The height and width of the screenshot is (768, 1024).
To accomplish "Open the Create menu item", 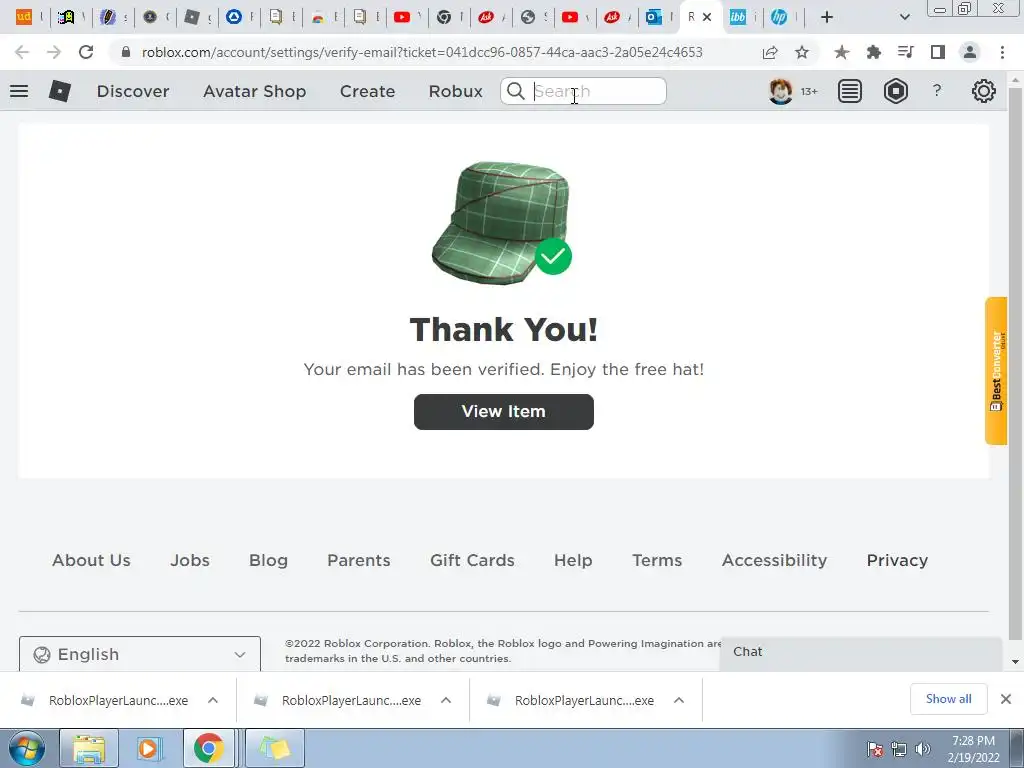I will click(x=367, y=91).
